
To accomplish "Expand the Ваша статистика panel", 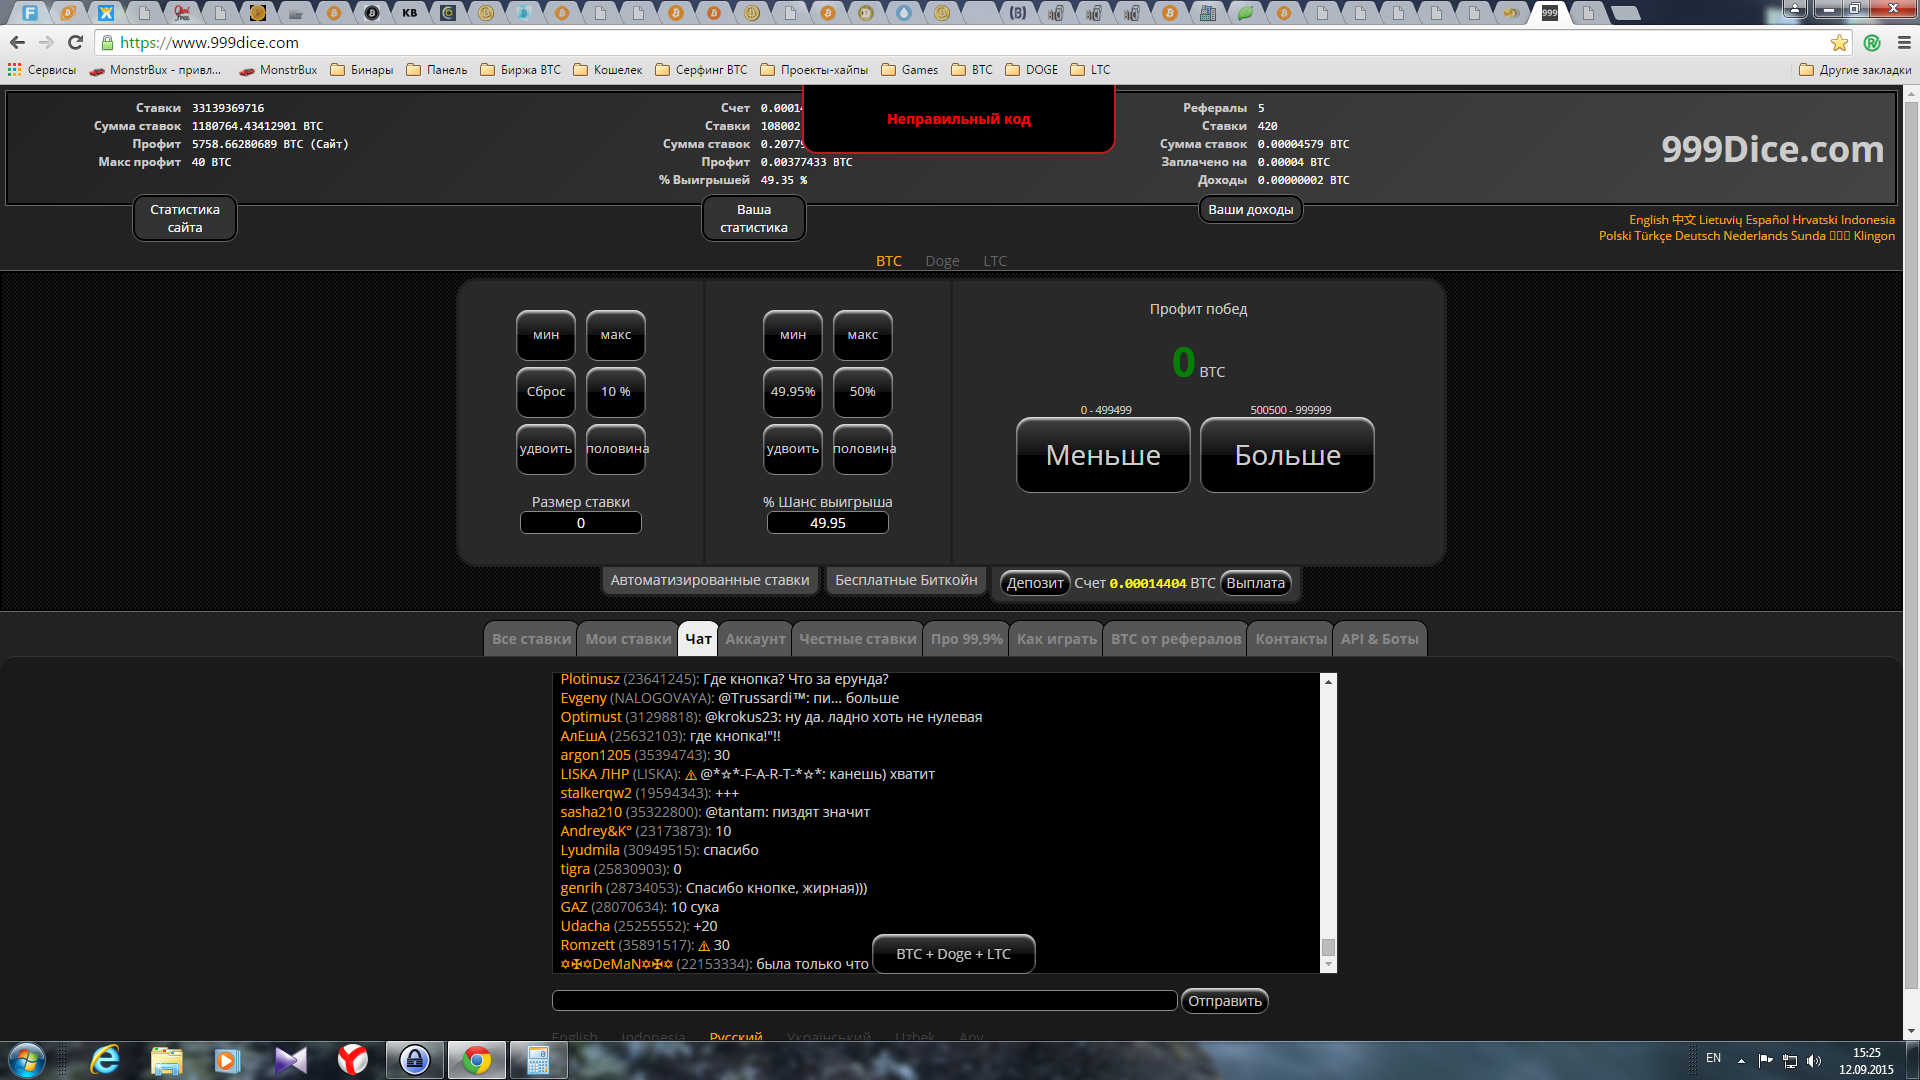I will coord(754,218).
